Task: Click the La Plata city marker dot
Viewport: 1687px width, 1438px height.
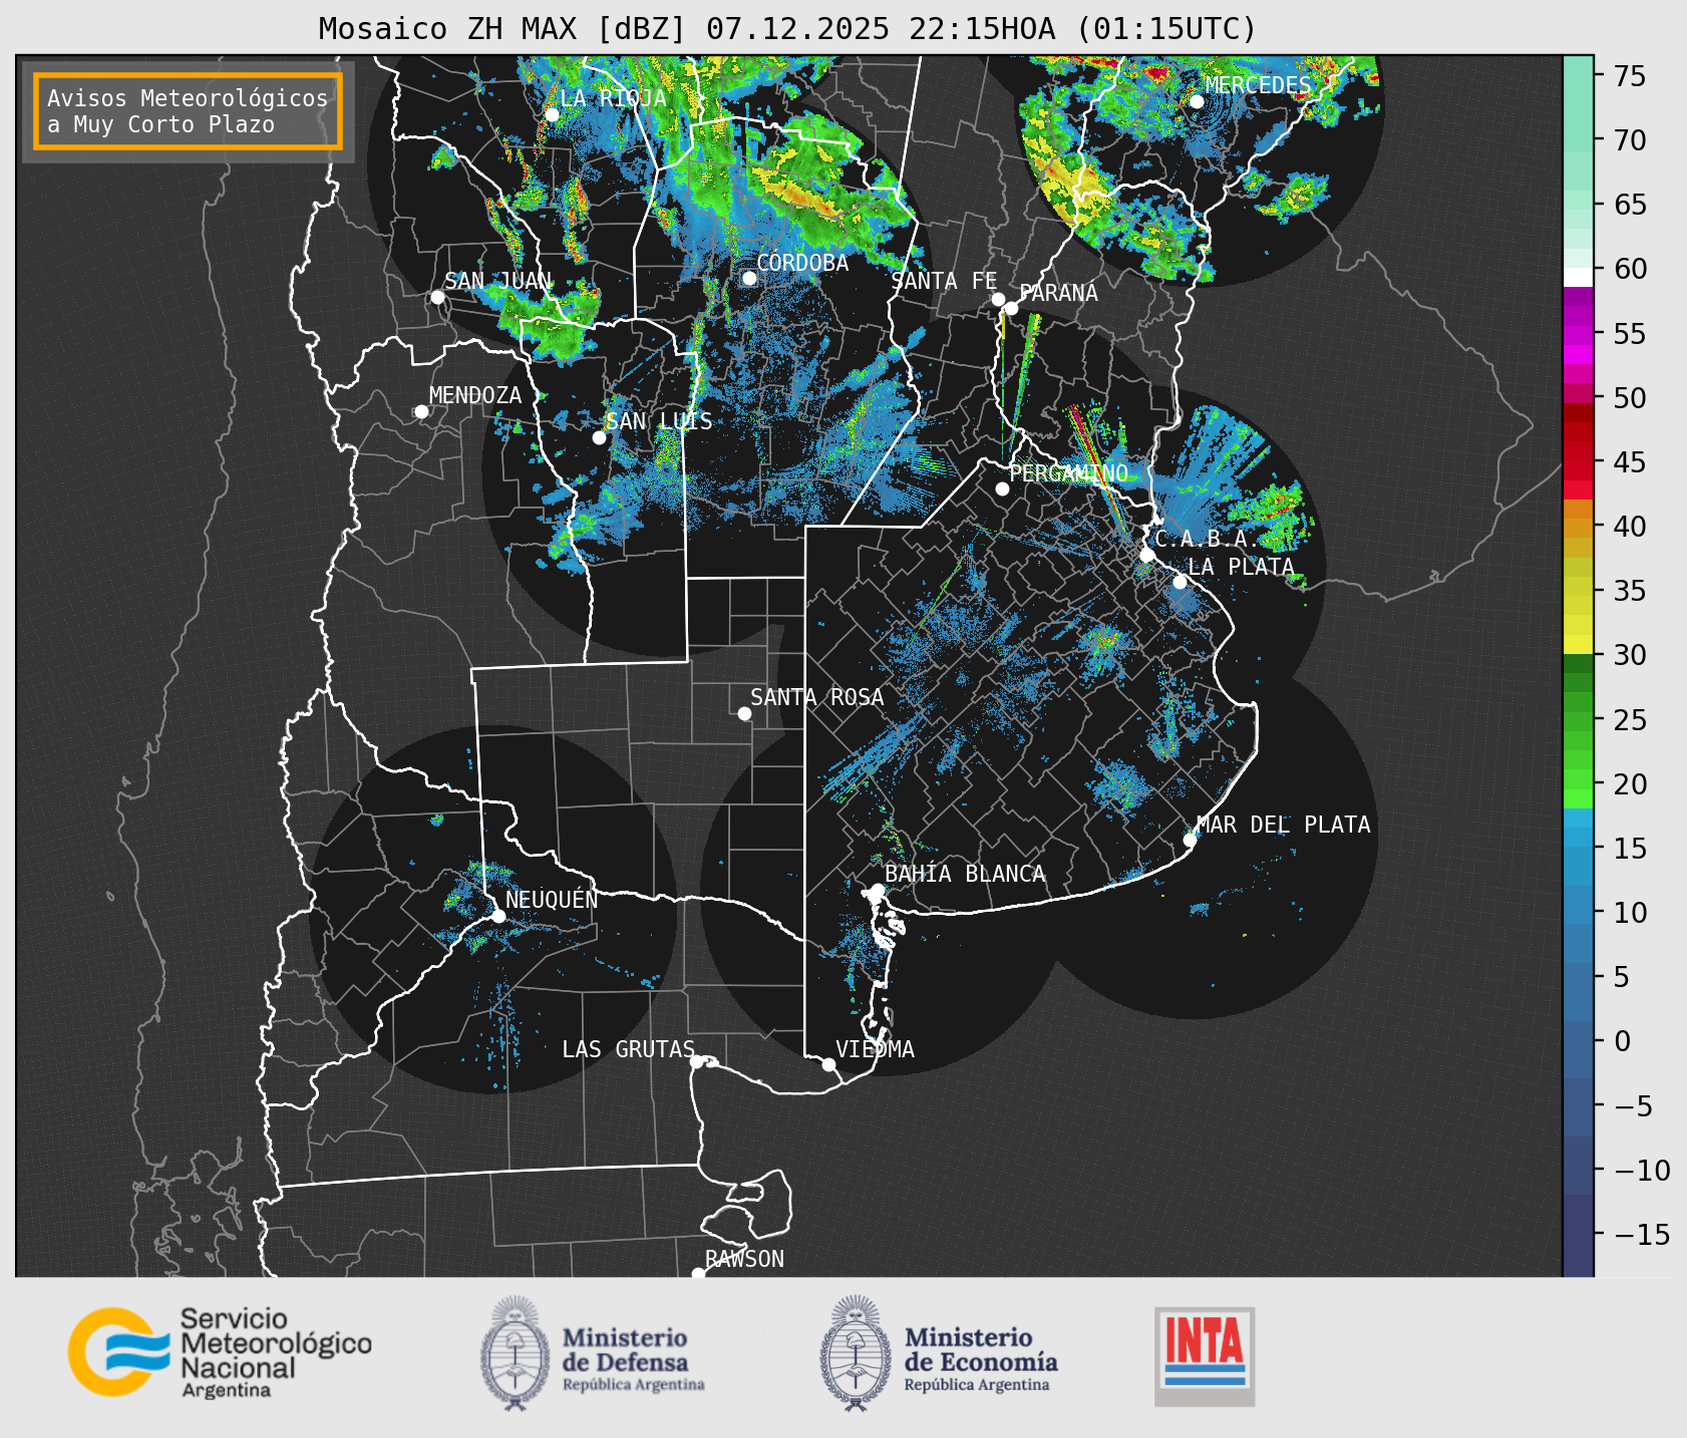Action: pyautogui.click(x=1180, y=582)
